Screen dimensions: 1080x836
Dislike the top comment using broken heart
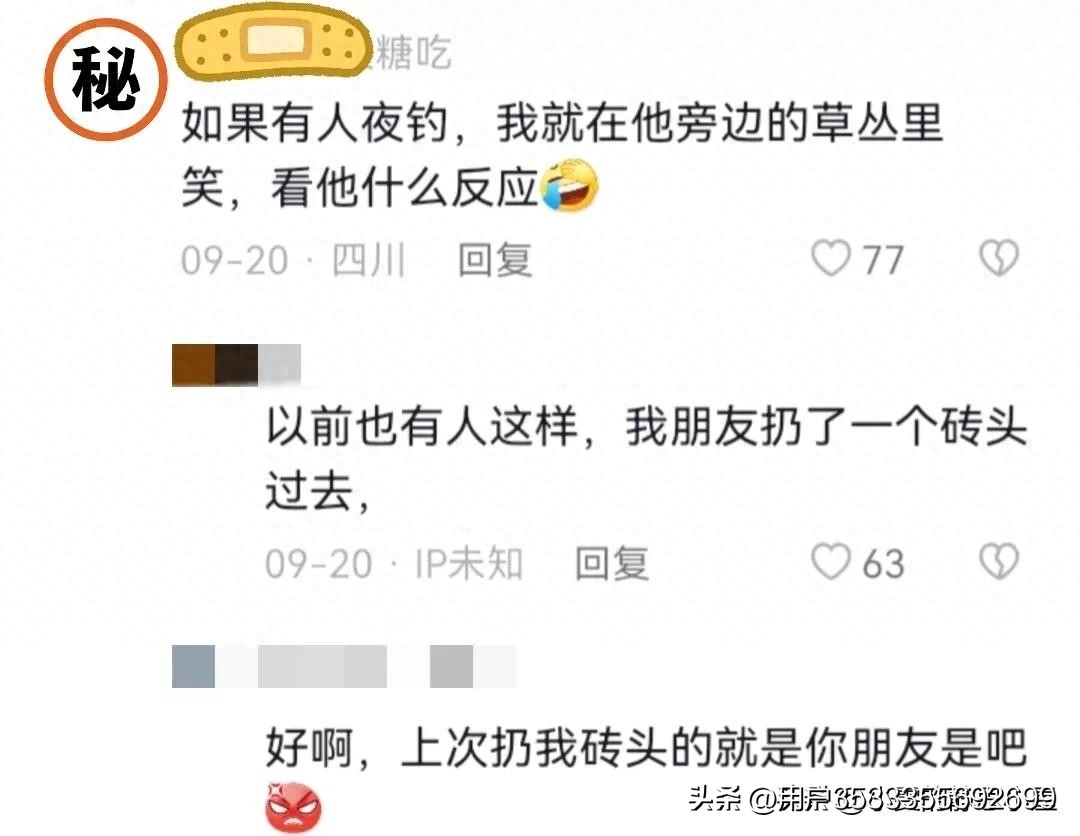coord(999,258)
